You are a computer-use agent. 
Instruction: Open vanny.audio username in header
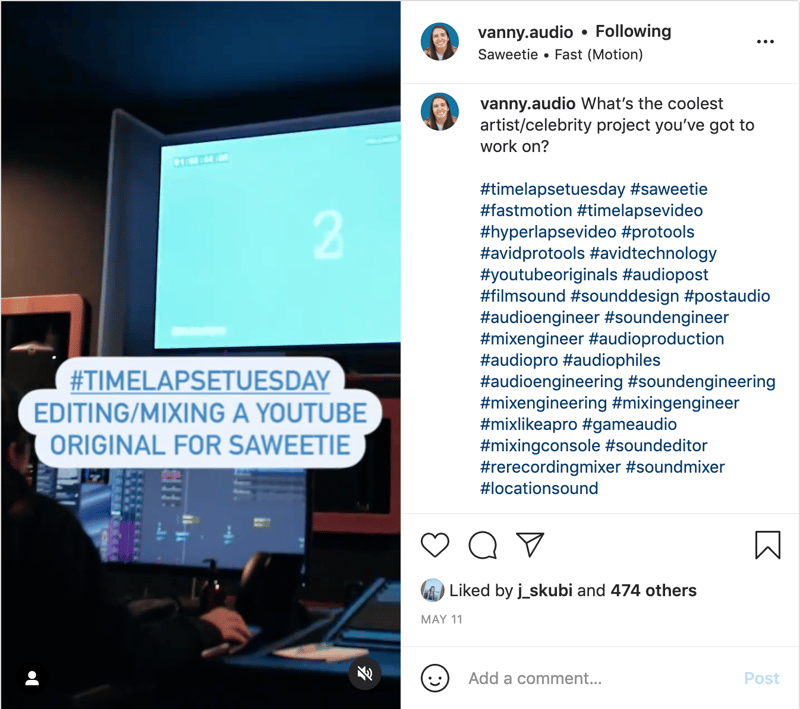(x=526, y=32)
